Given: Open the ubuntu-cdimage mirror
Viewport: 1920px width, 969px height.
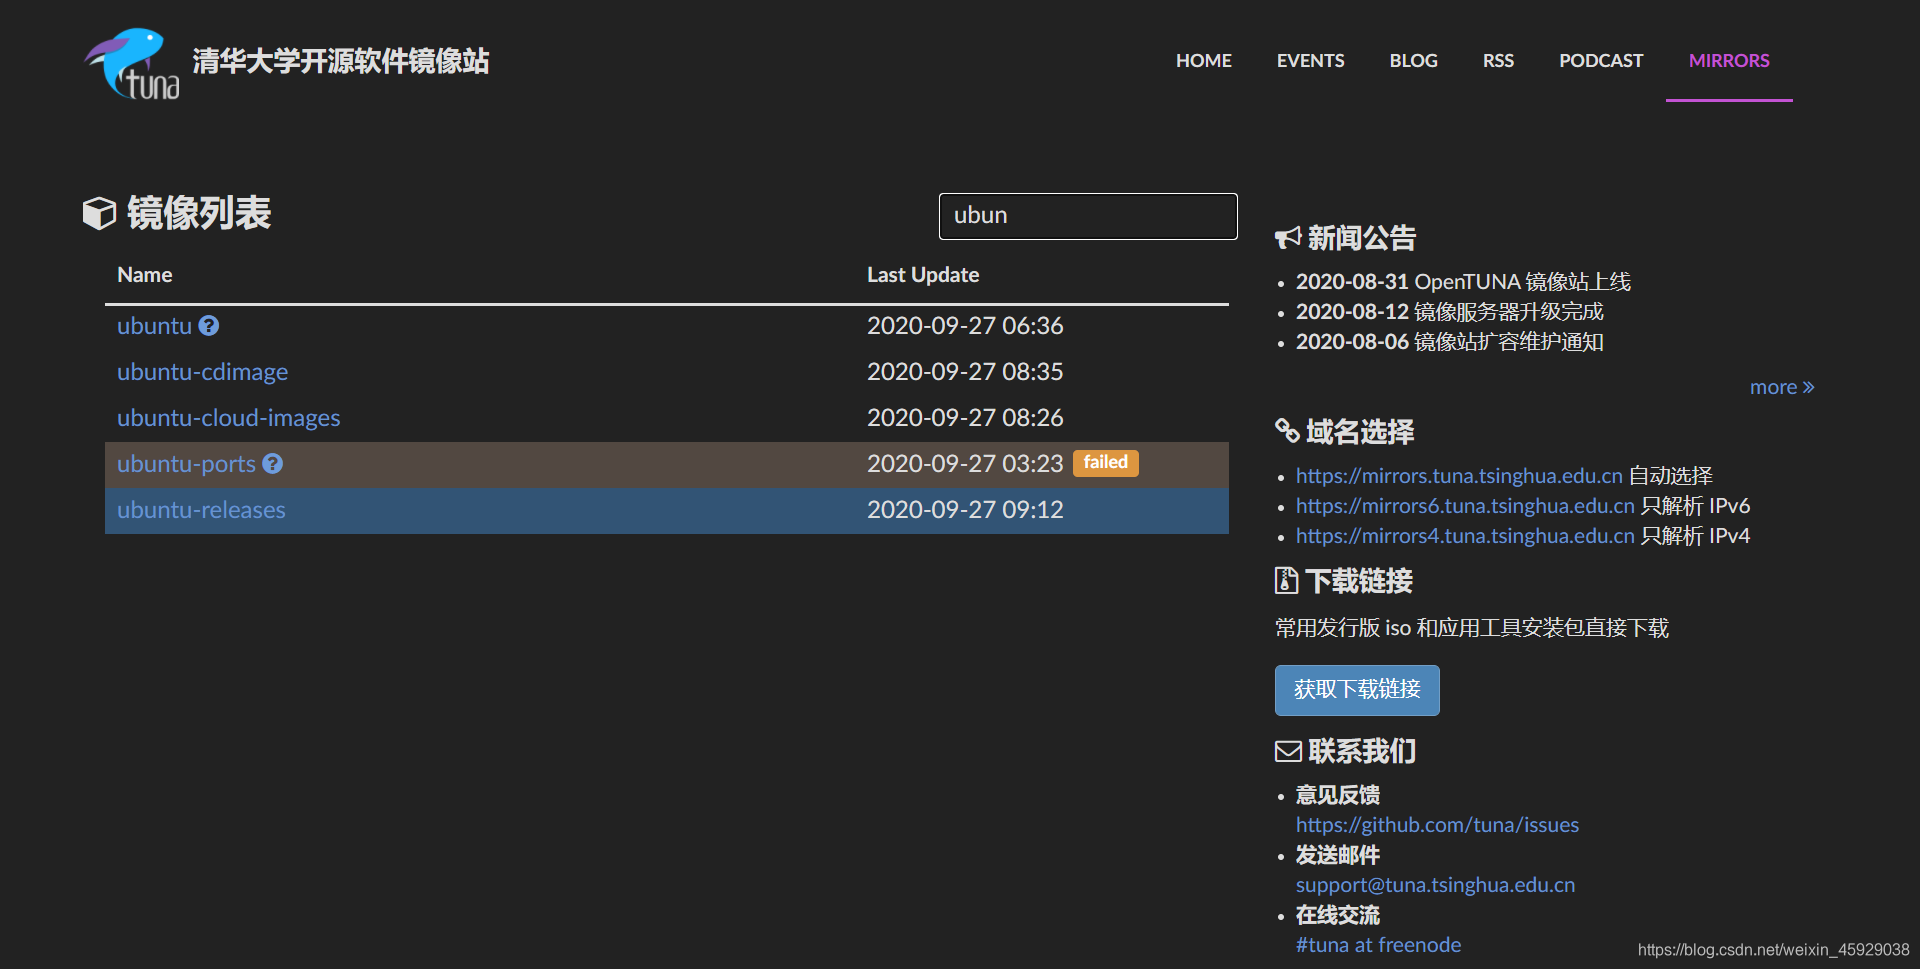Looking at the screenshot, I should pos(202,372).
